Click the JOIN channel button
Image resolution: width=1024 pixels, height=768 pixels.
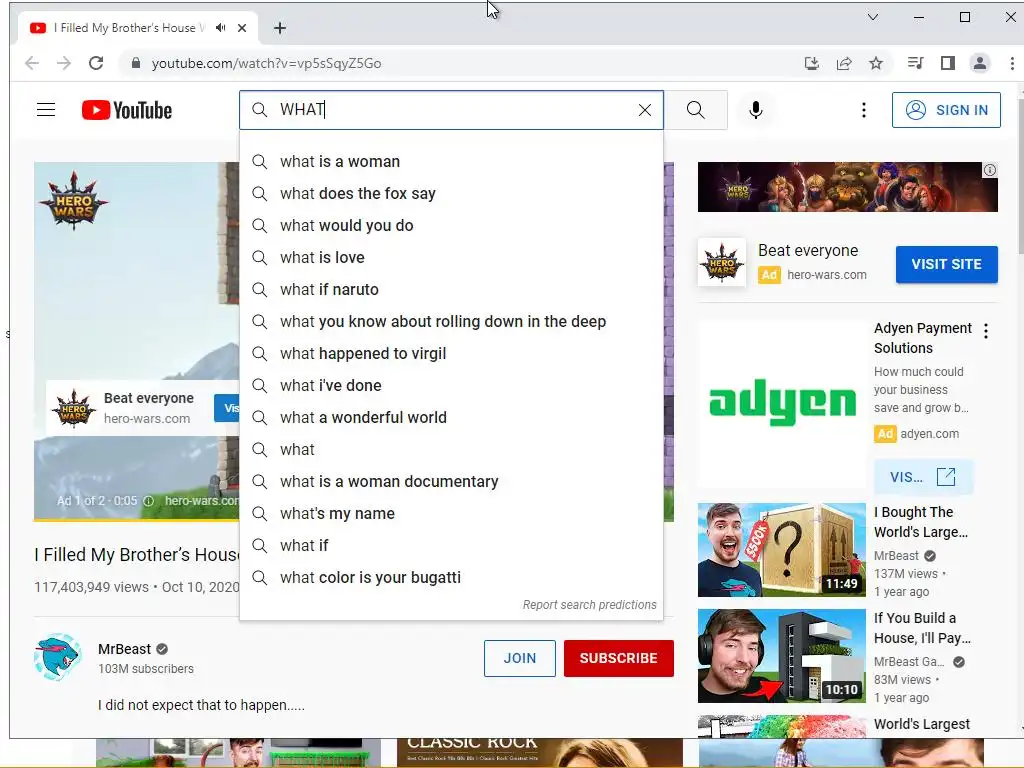click(520, 658)
